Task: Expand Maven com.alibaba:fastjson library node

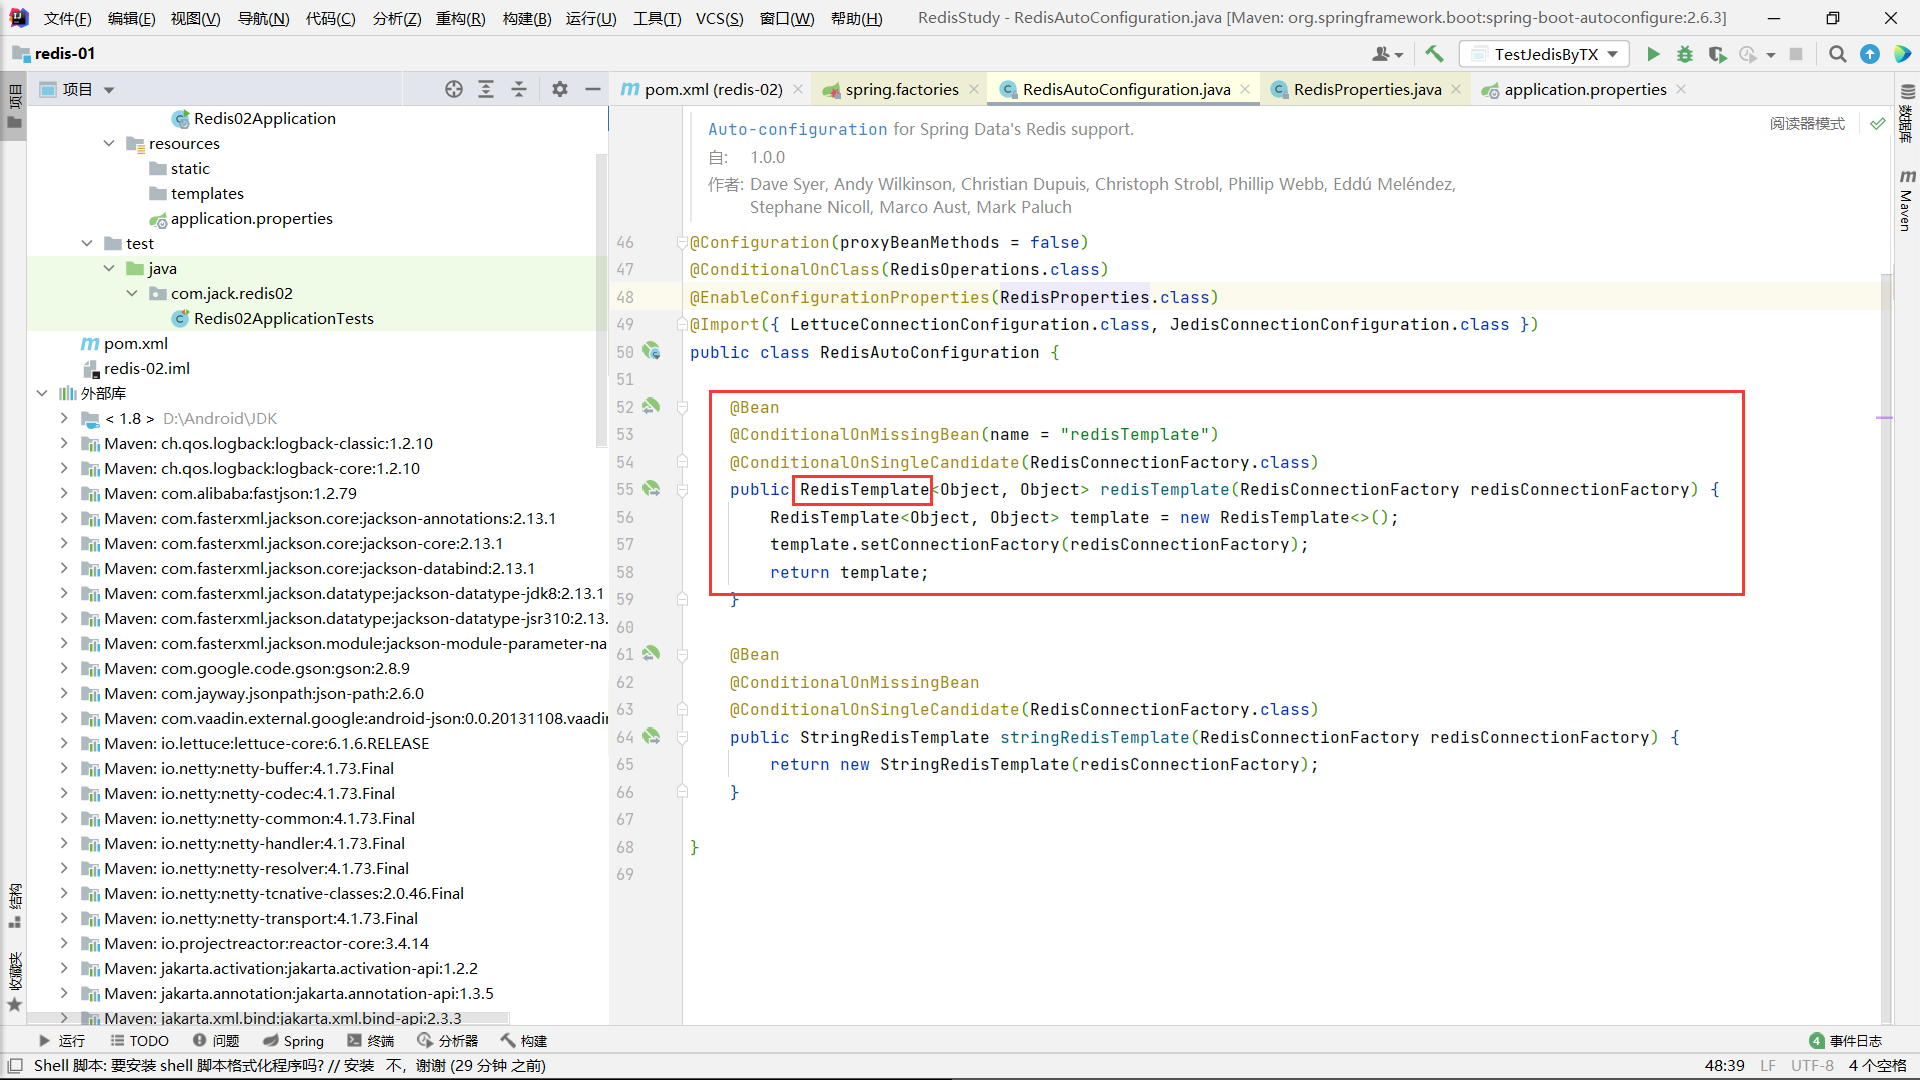Action: click(64, 493)
